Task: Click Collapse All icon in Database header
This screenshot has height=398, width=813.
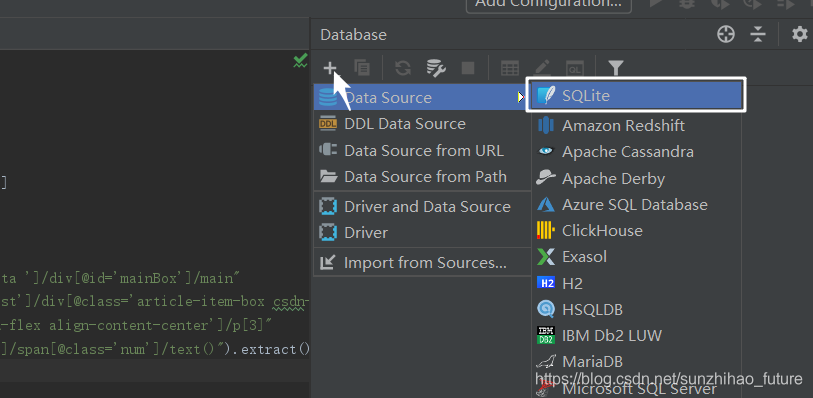Action: tap(758, 35)
